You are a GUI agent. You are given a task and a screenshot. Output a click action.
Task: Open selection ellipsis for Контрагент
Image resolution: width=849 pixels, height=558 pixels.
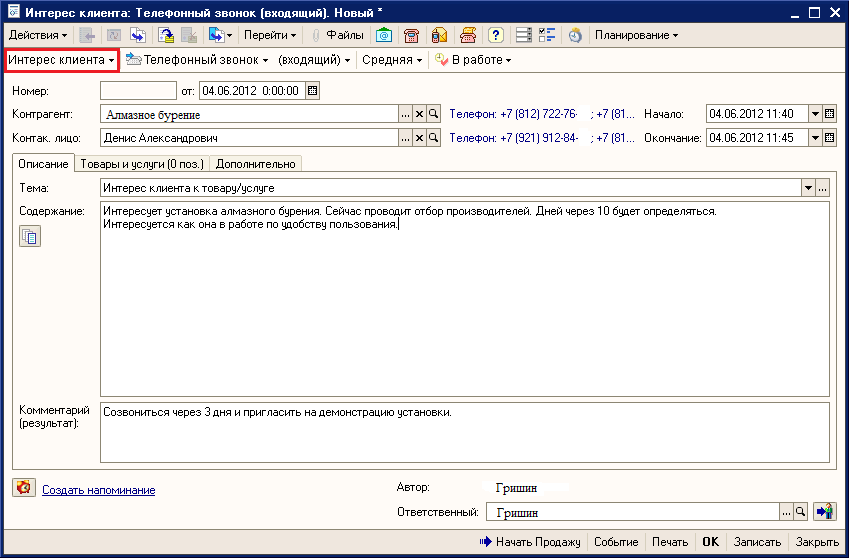(x=406, y=114)
